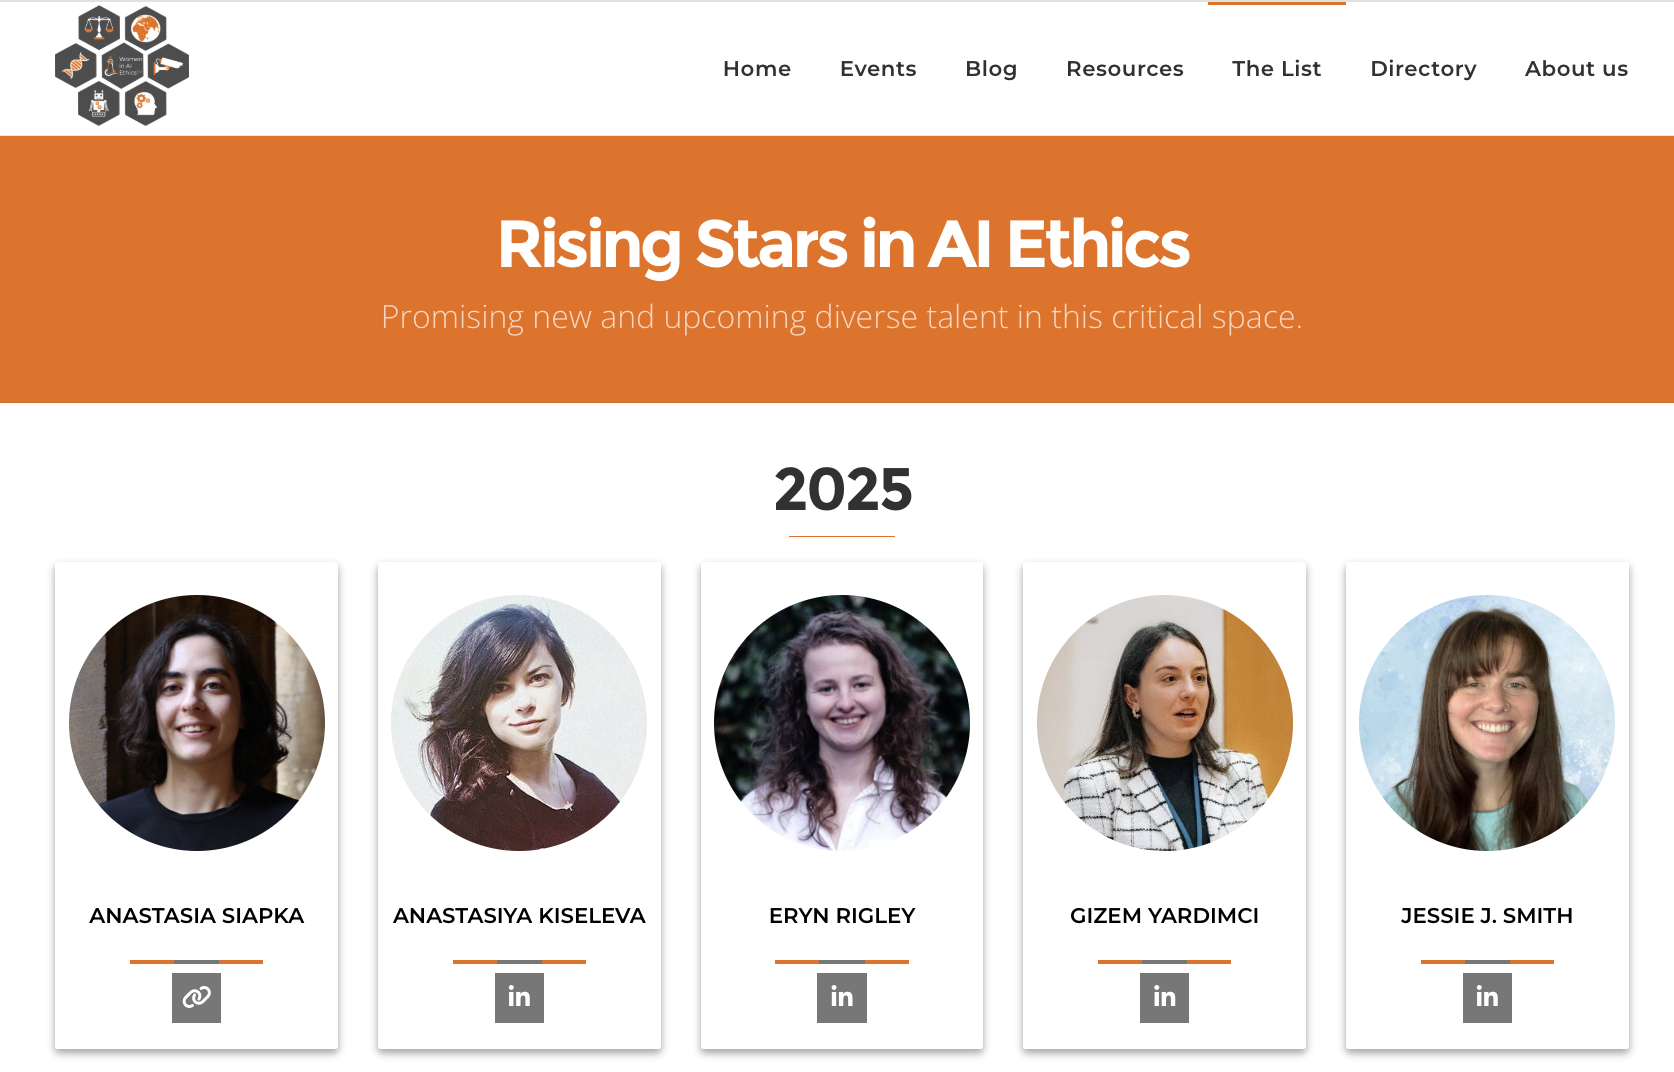
Task: Click the Women in AI Ethics hexagon logo
Action: tap(122, 66)
